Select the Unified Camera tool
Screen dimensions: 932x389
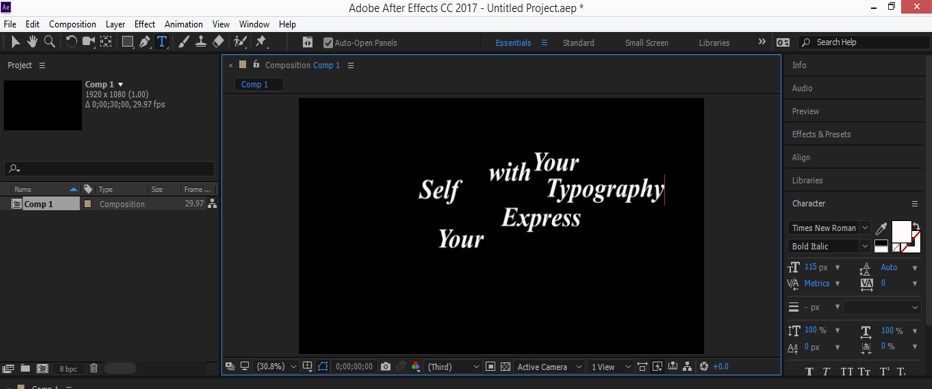89,42
